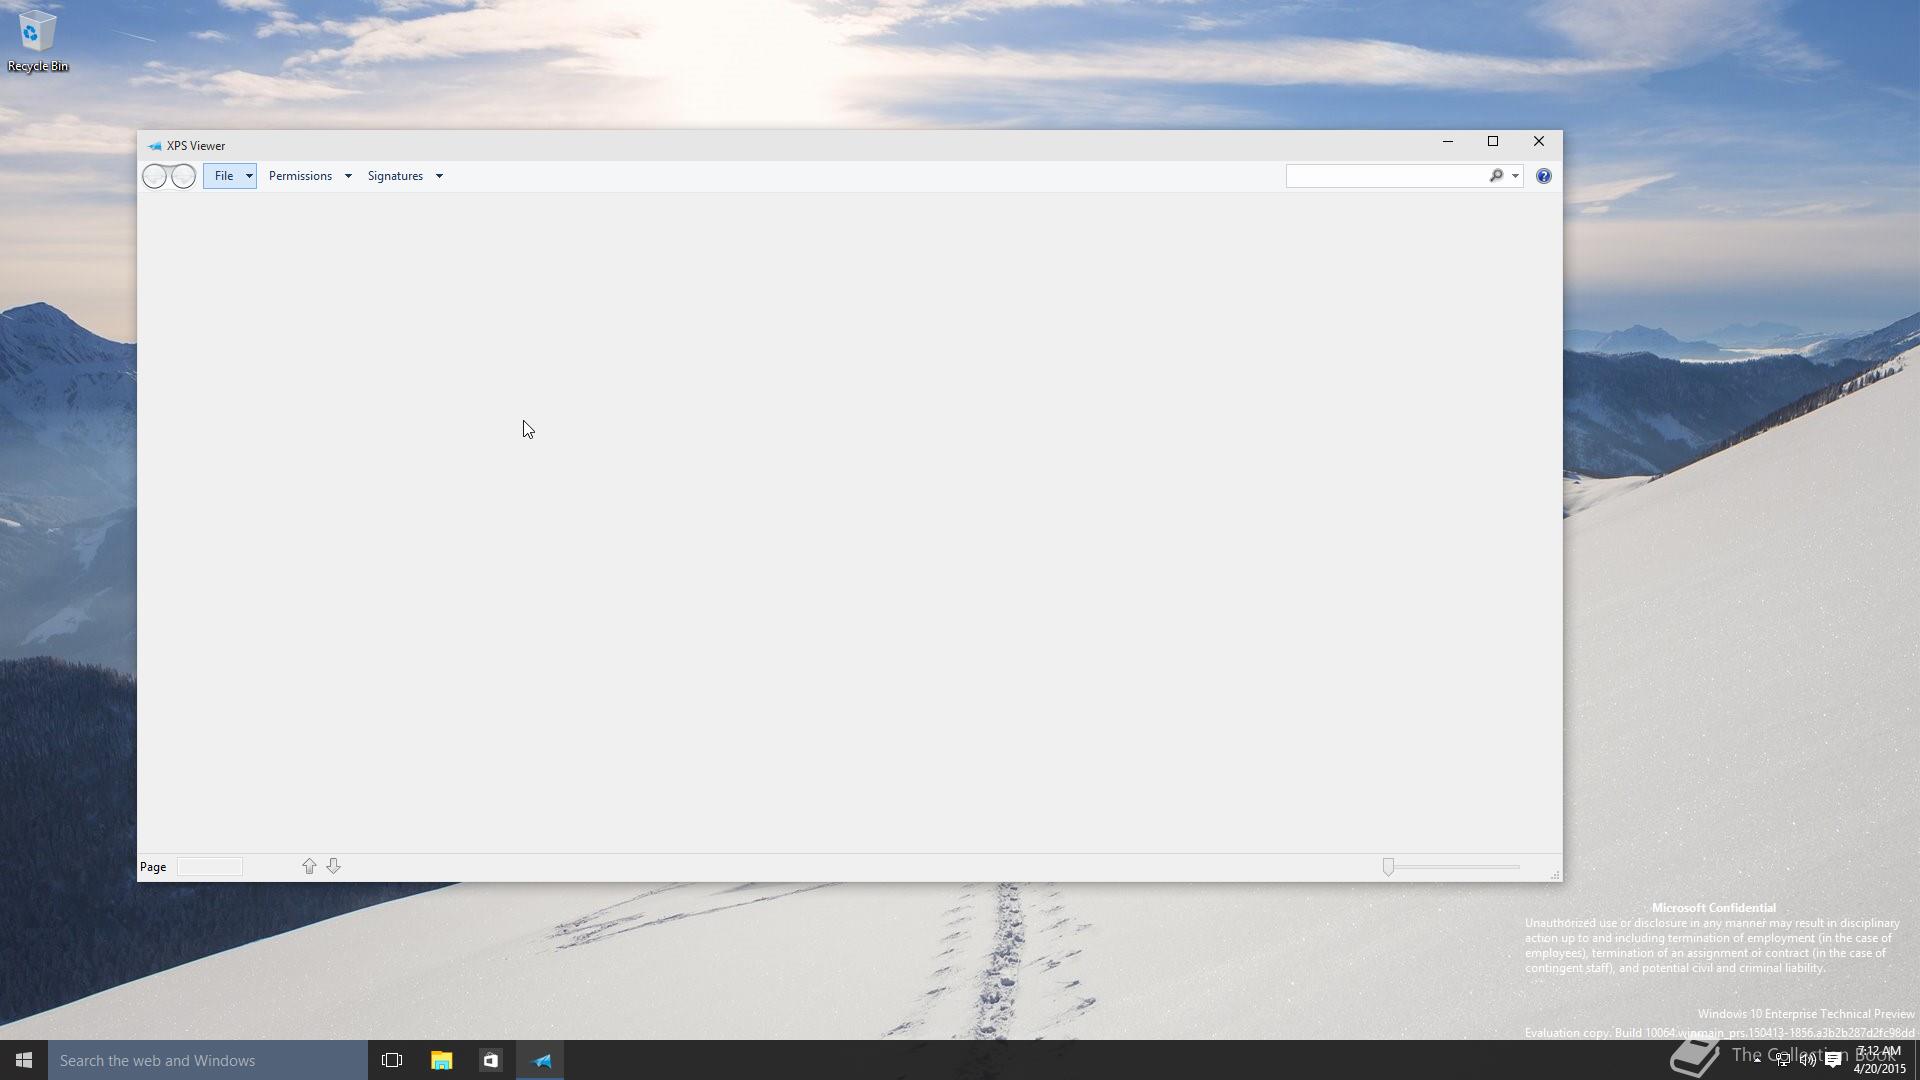This screenshot has width=1920, height=1080.
Task: Click the XPS Viewer title bar icon
Action: point(154,146)
